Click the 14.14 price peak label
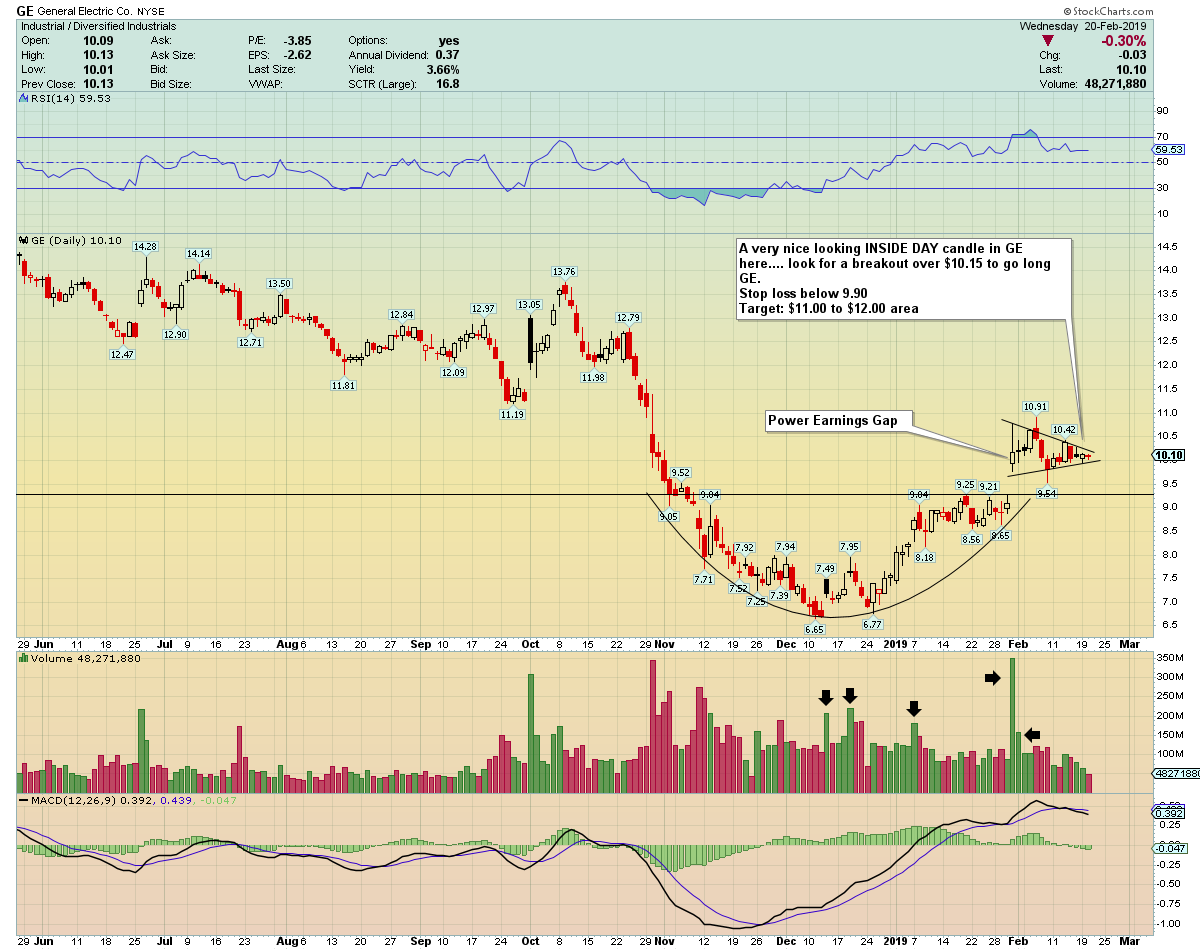Screen dimensions: 1200x950 (x=198, y=254)
